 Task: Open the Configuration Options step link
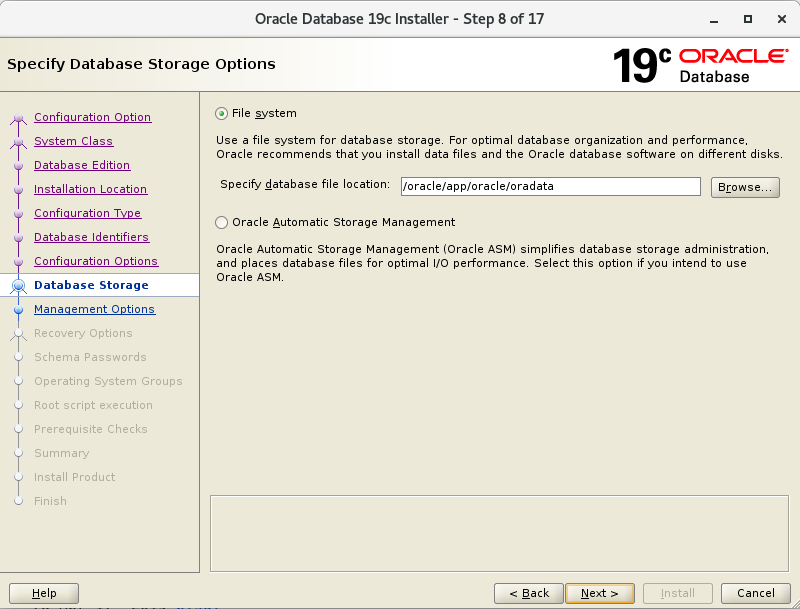96,261
